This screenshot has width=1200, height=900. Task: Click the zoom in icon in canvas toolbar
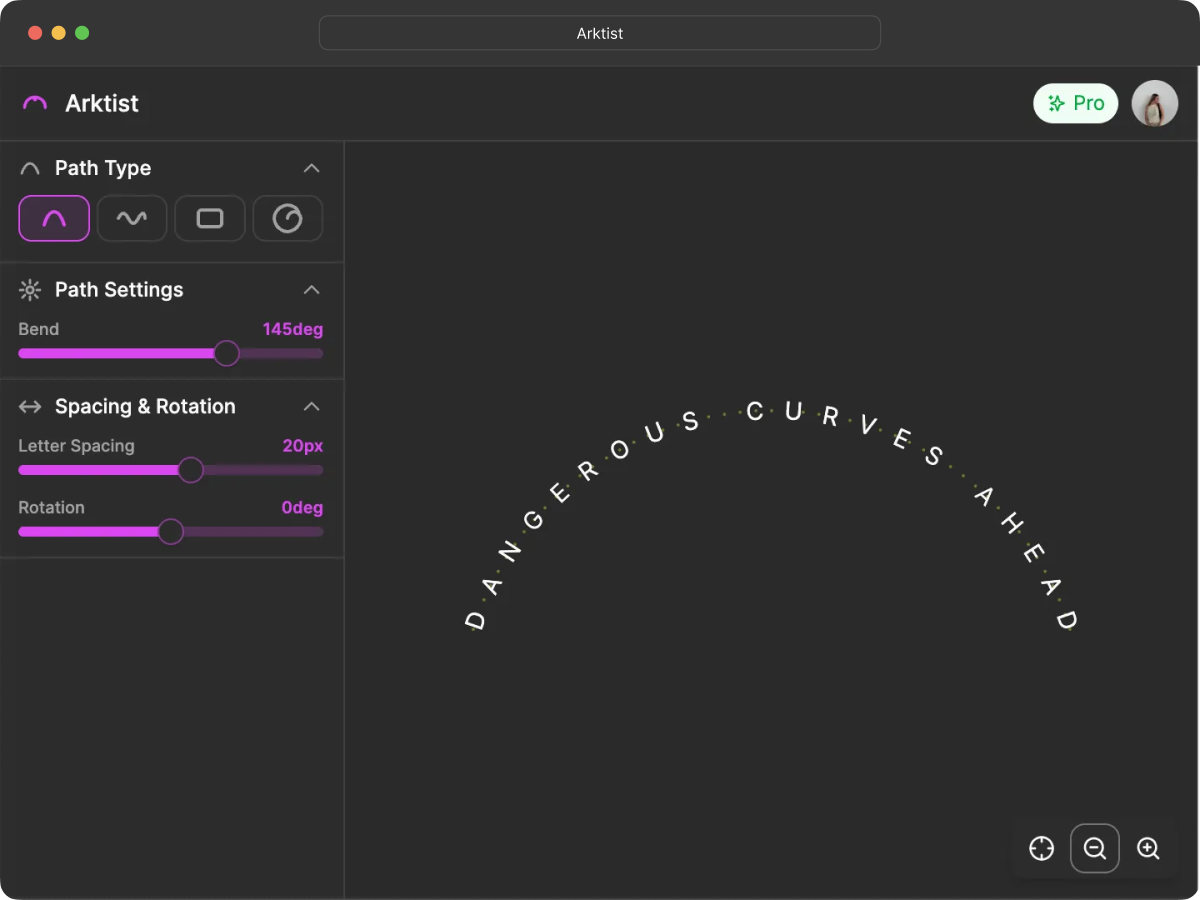1148,848
